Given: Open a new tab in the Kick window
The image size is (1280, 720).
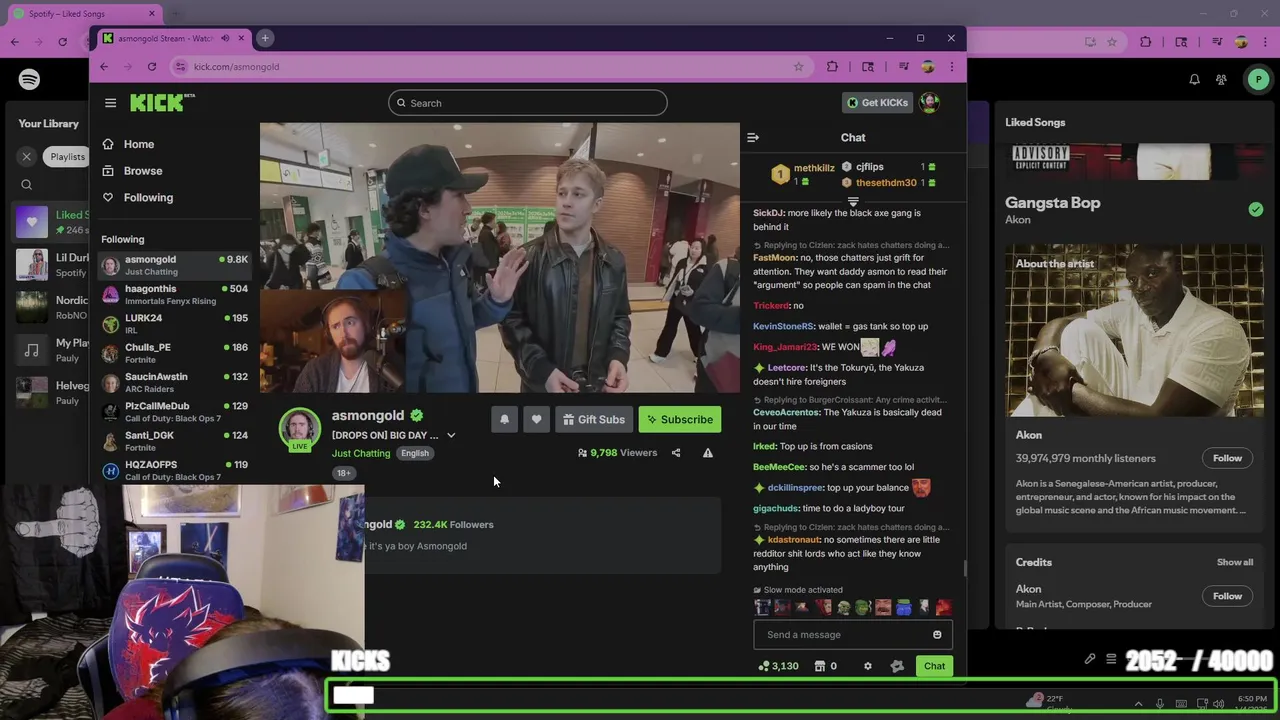Looking at the screenshot, I should coord(265,38).
